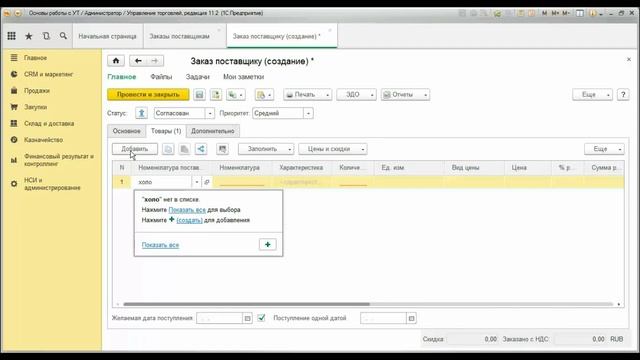Viewport: 640px width, 360px height.
Task: Open the Основное tab
Action: (127, 131)
